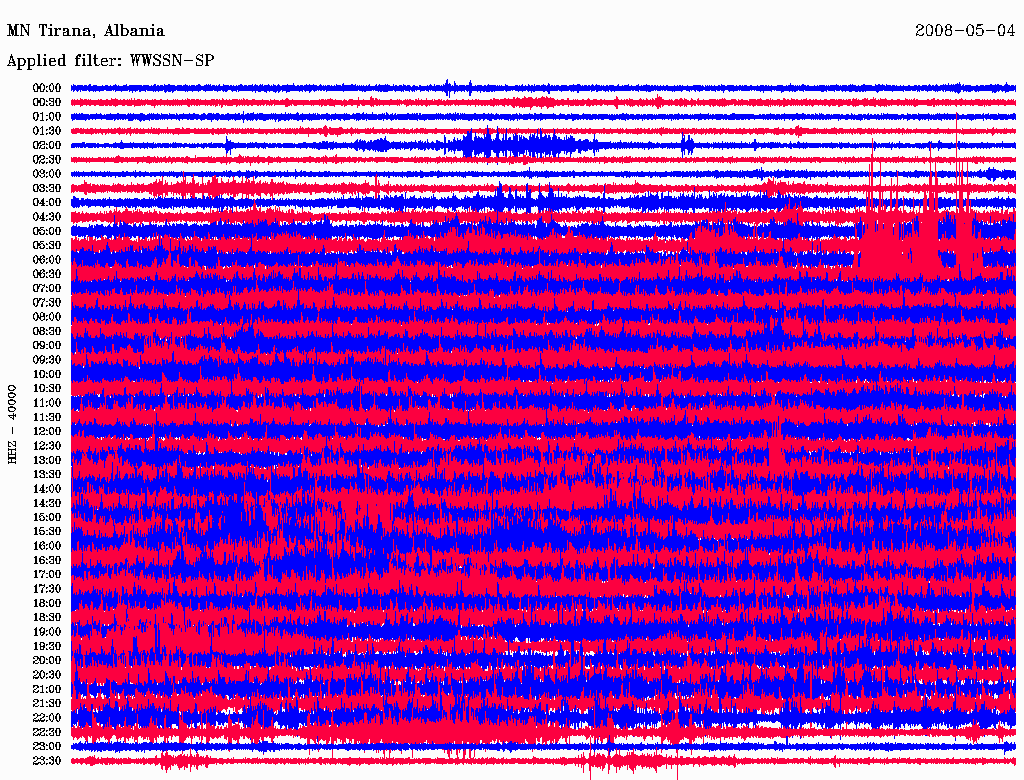The width and height of the screenshot is (1024, 780).
Task: Select the 15:00 time label
Action: point(47,517)
